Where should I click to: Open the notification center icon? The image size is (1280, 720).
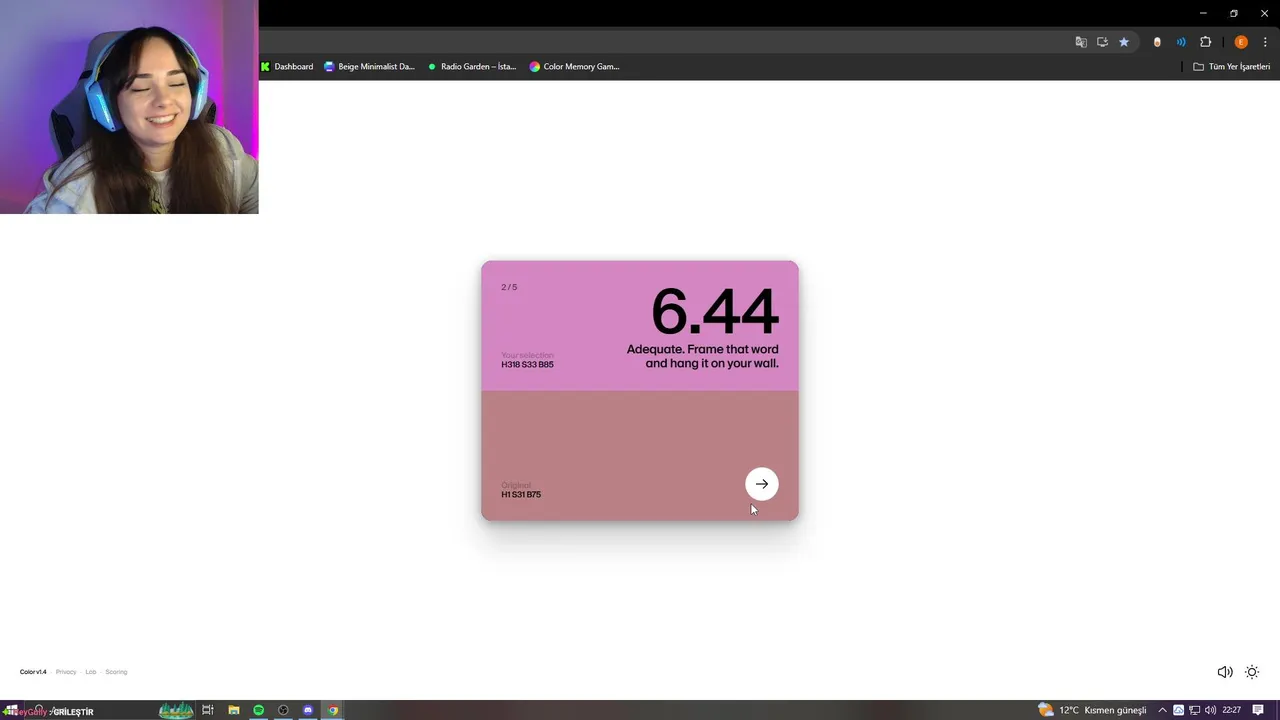[1258, 710]
